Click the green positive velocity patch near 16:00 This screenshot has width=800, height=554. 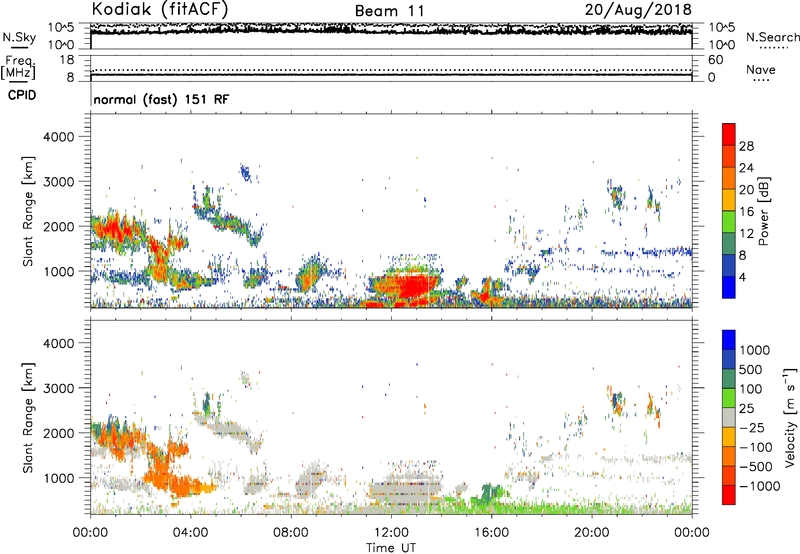489,495
